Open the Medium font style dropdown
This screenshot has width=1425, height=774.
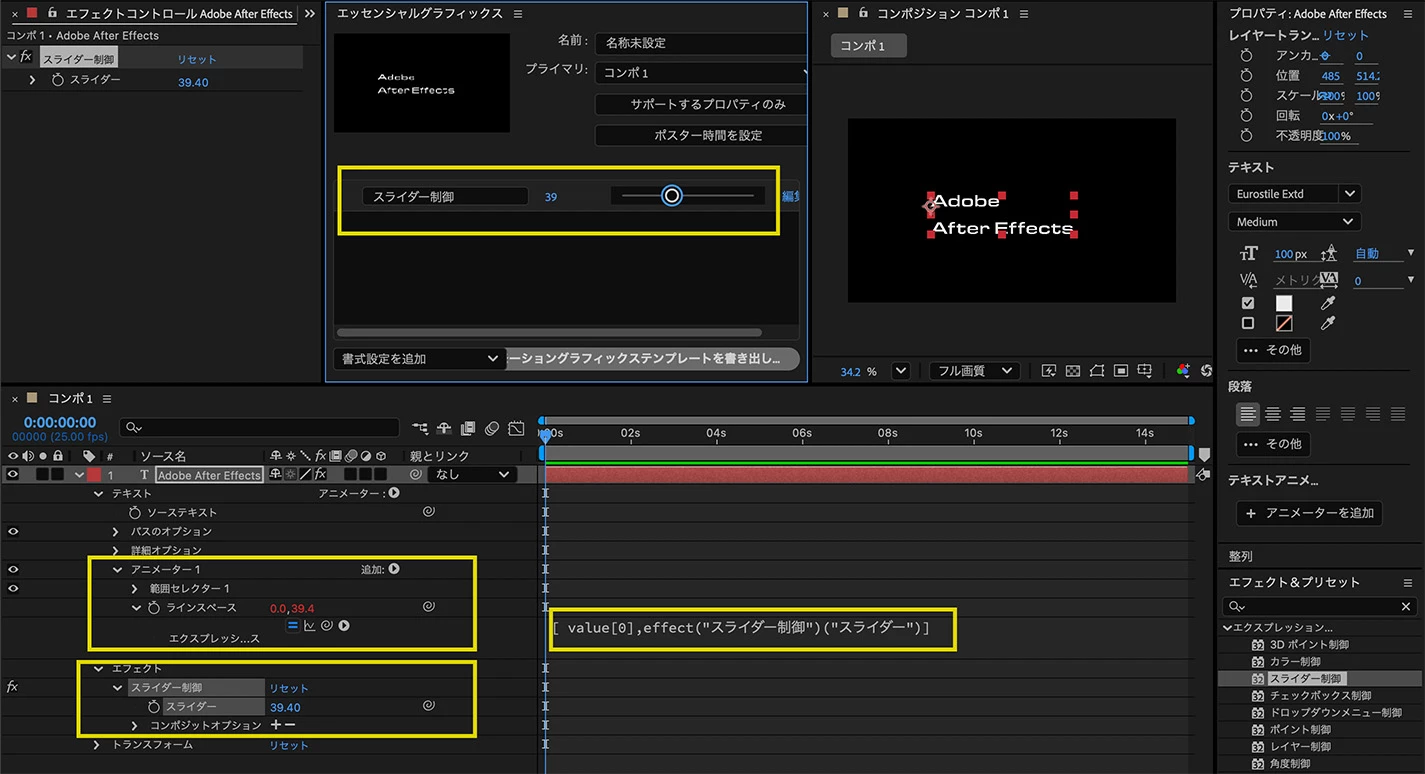tap(1294, 222)
